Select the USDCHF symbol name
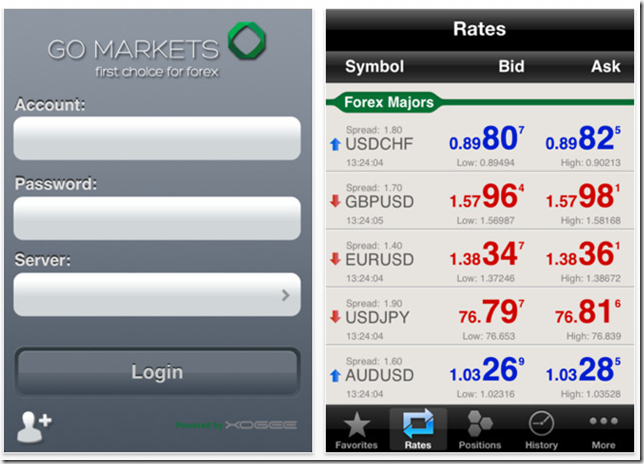Screen dimensions: 644x464 point(379,144)
